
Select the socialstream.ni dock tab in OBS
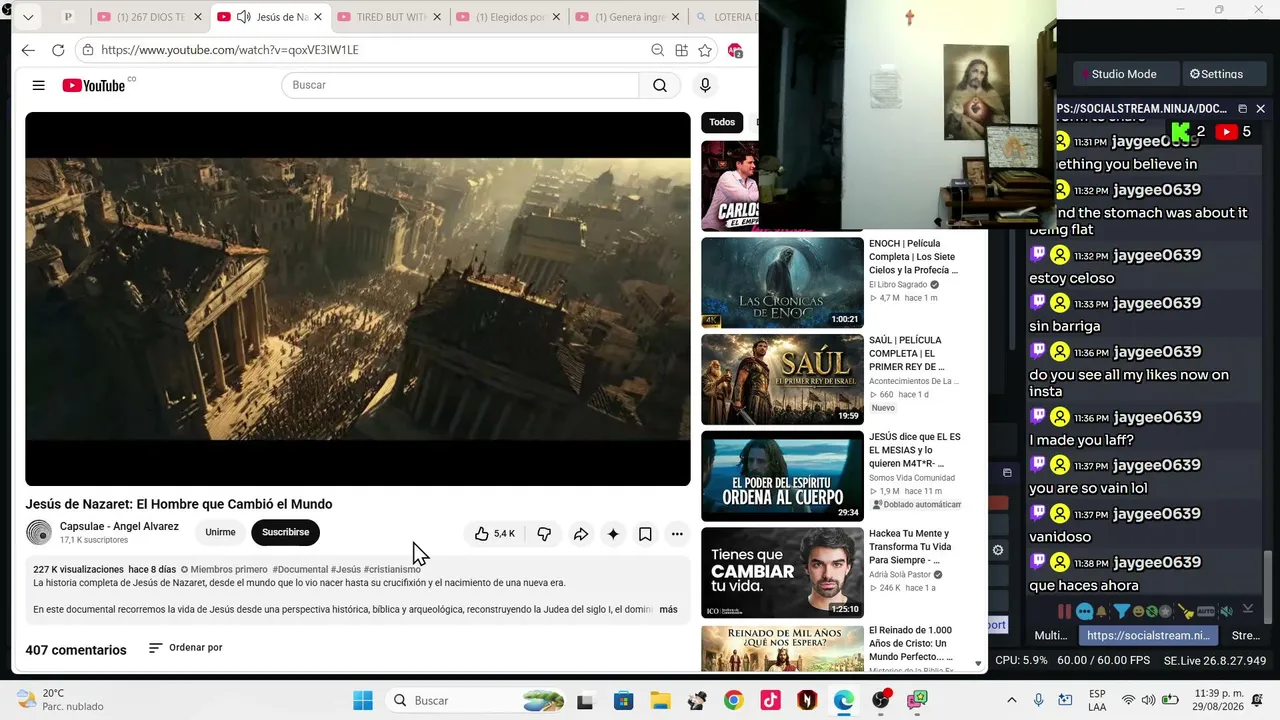pos(1148,635)
